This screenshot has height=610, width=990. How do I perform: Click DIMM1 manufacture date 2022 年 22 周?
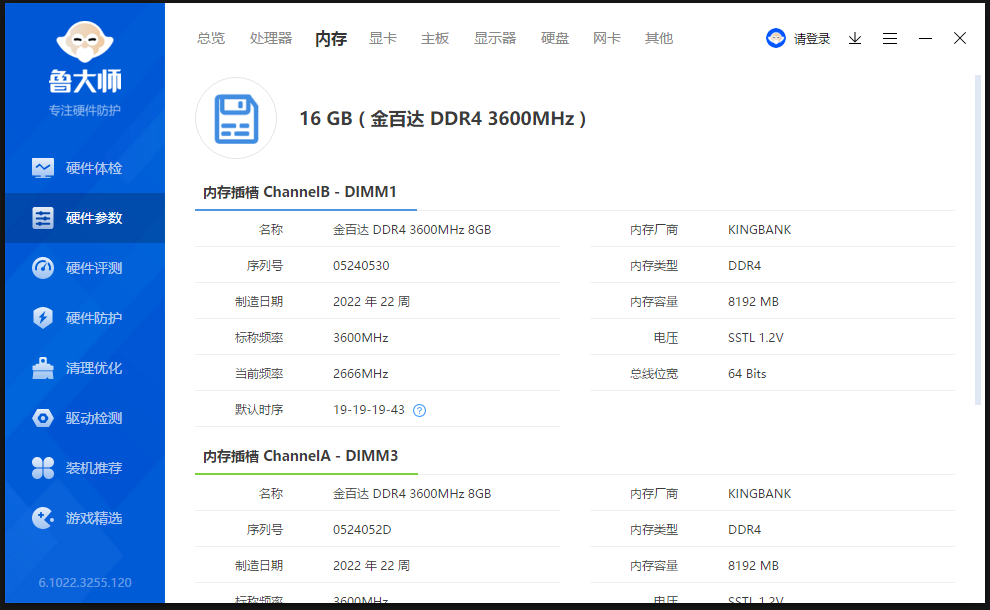click(x=371, y=302)
